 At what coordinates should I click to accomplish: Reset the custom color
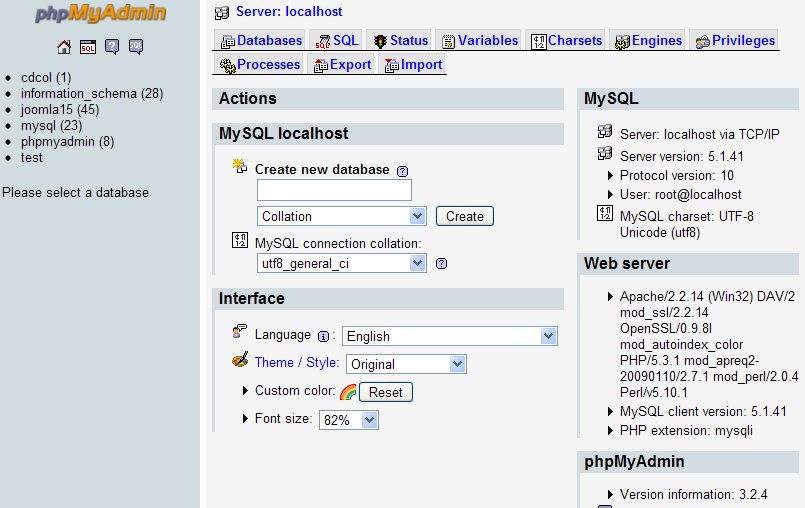[x=385, y=392]
